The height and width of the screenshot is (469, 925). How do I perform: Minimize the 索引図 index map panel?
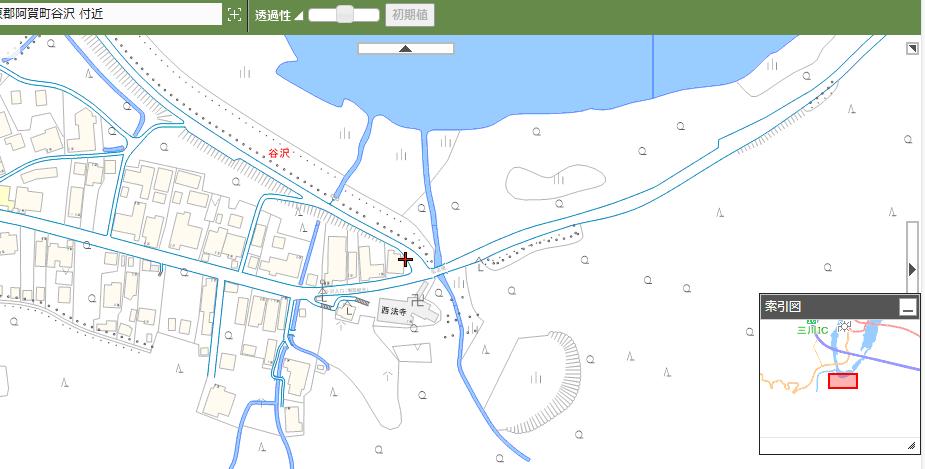pos(907,308)
